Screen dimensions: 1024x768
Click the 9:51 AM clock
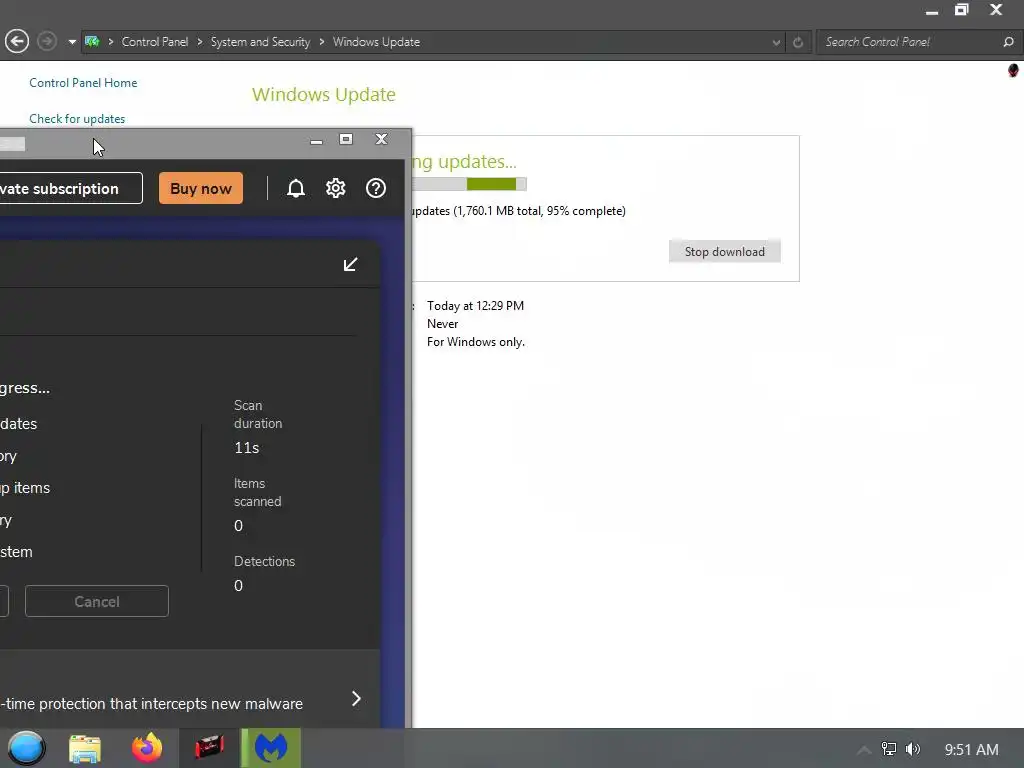[971, 750]
